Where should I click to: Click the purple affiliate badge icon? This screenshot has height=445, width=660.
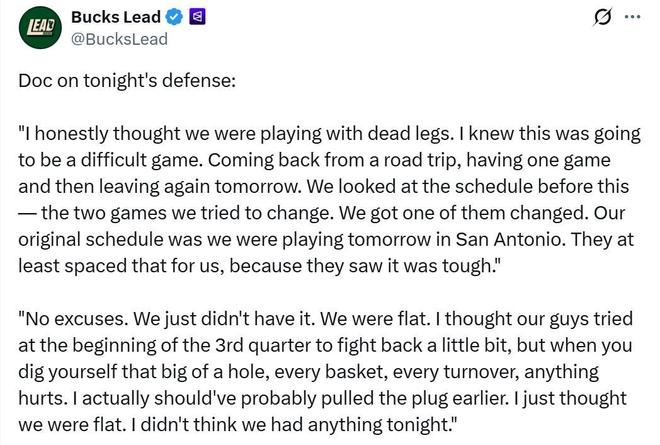pyautogui.click(x=197, y=18)
